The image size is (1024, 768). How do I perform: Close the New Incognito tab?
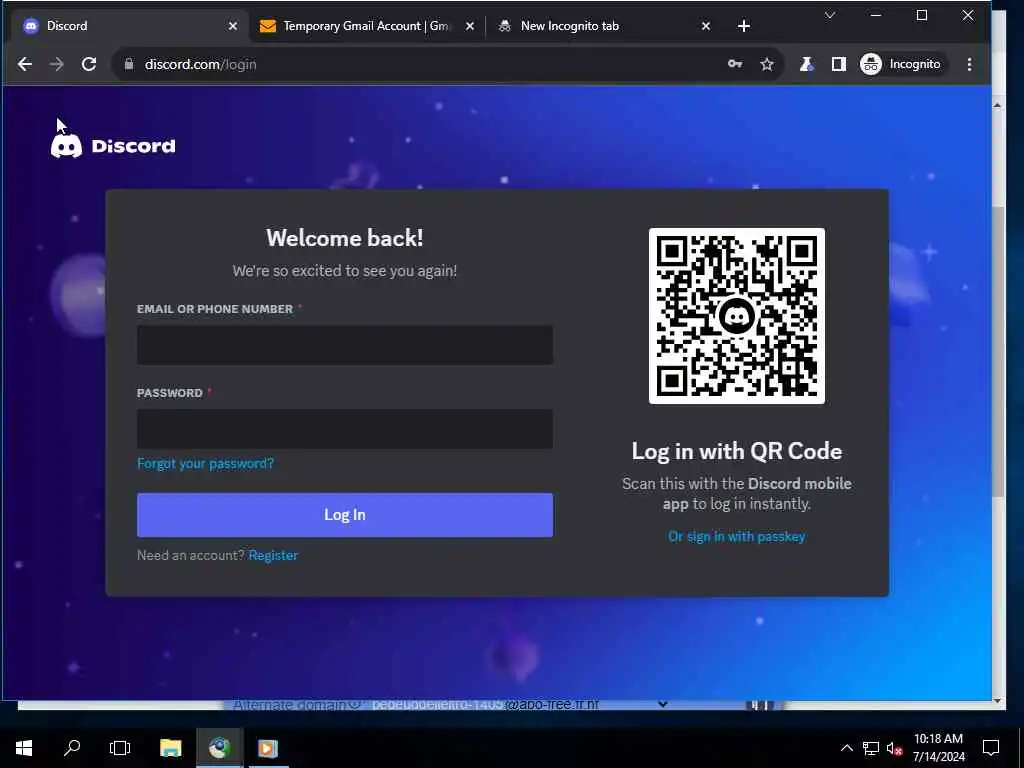pyautogui.click(x=706, y=26)
